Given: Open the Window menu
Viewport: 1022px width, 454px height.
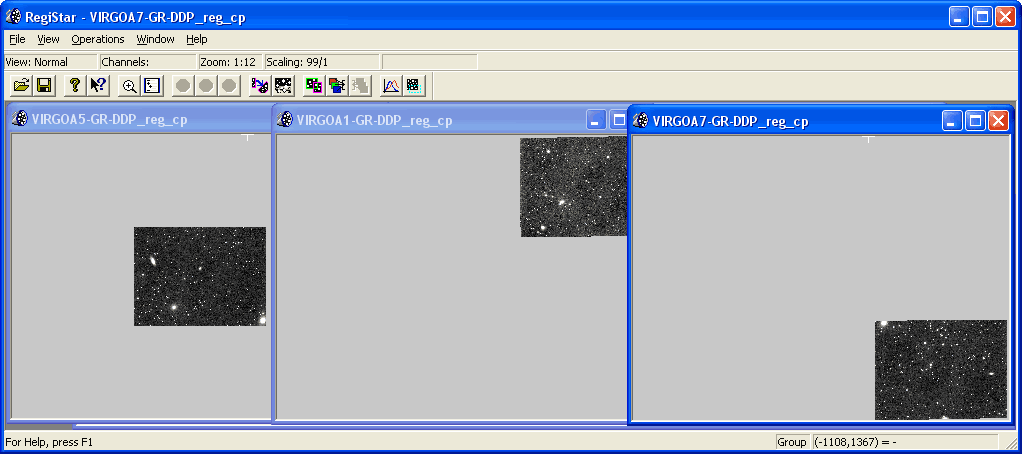Looking at the screenshot, I should click(155, 39).
